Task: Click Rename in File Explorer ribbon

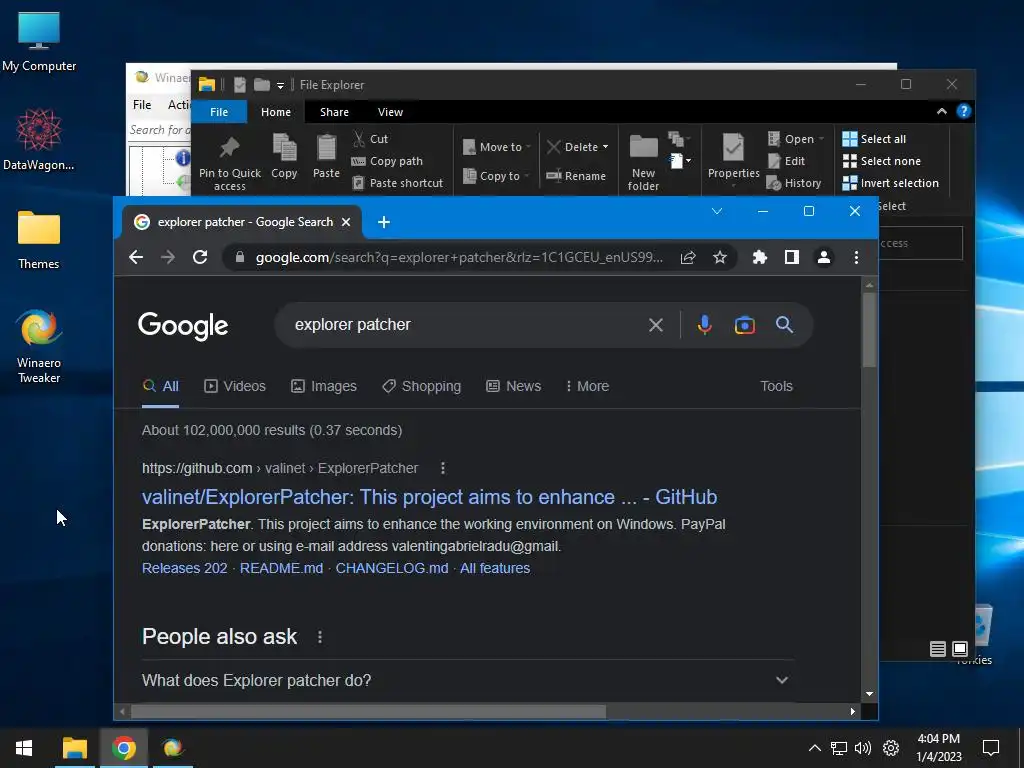Action: tap(576, 176)
